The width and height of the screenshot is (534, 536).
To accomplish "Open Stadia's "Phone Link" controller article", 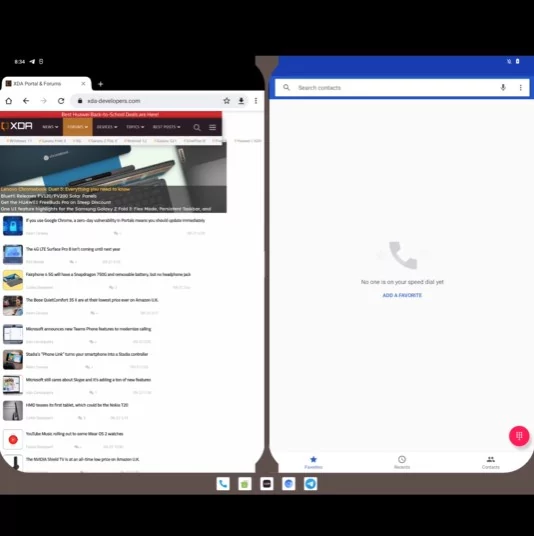I will (87, 354).
